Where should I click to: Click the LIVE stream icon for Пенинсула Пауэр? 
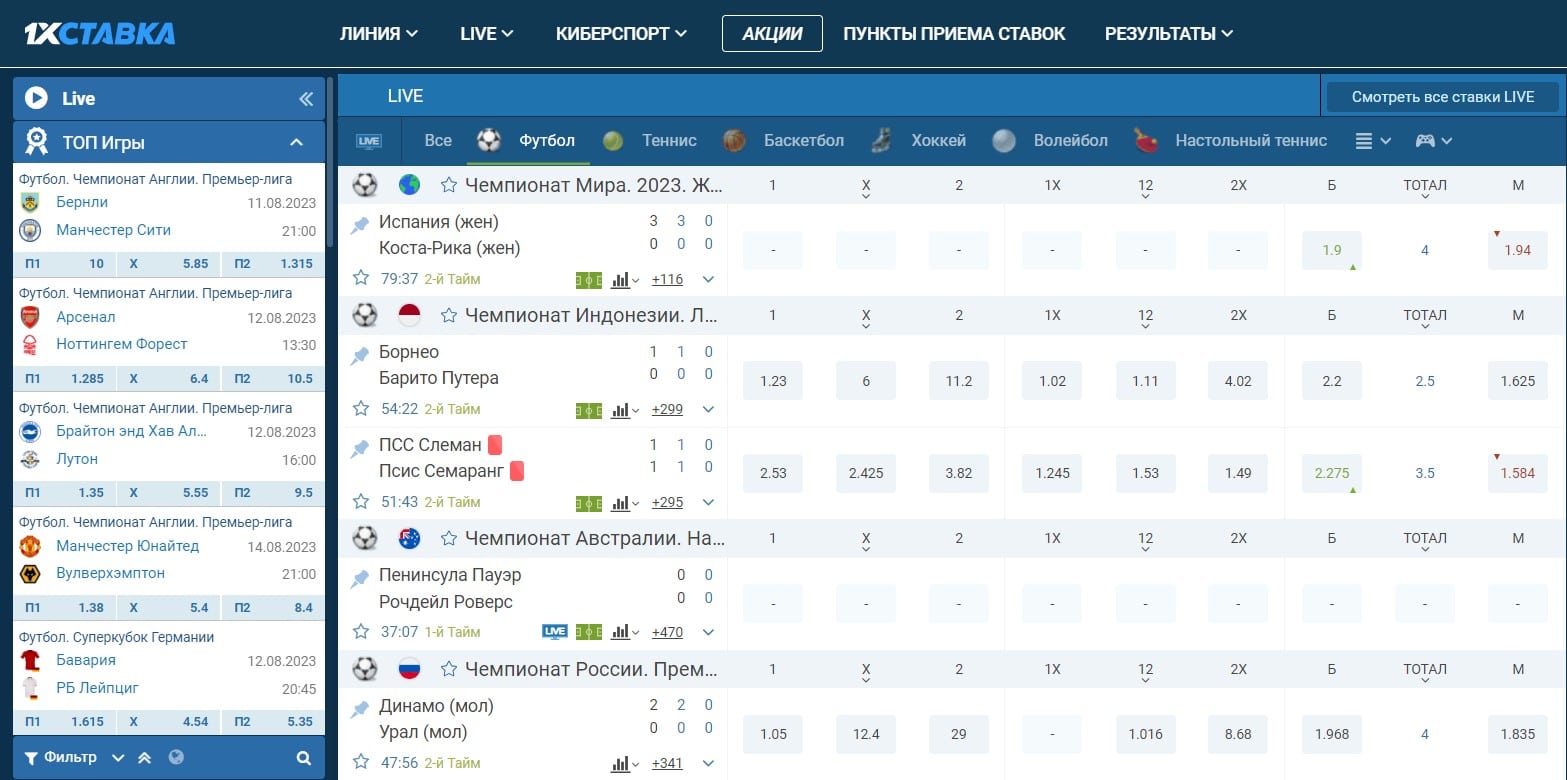pos(554,632)
